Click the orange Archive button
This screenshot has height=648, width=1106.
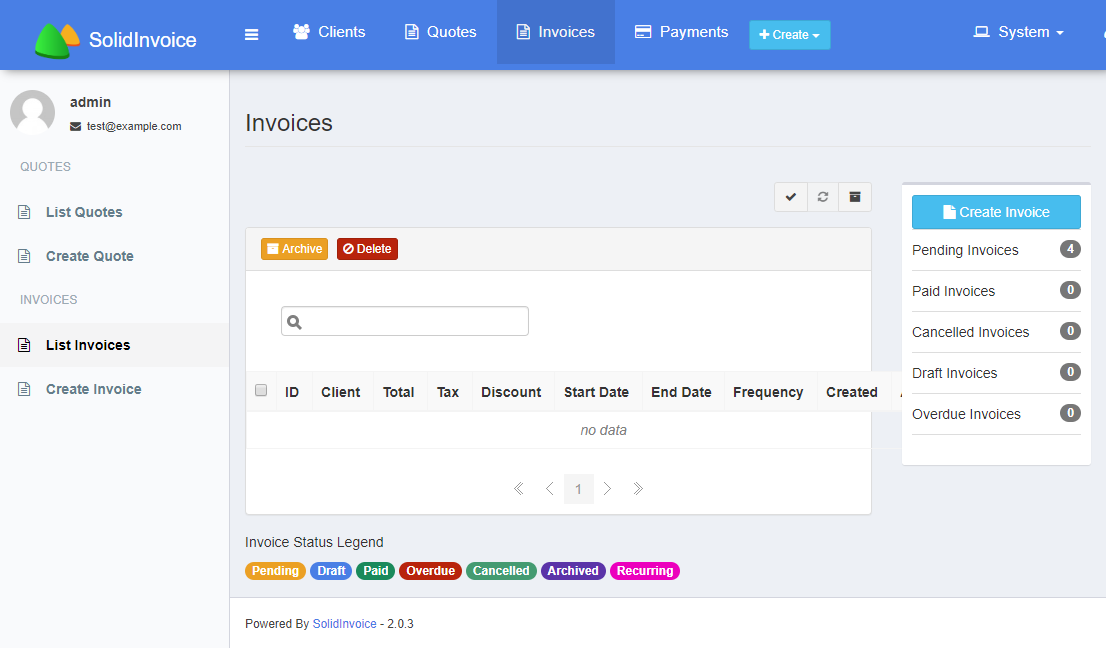[x=294, y=248]
